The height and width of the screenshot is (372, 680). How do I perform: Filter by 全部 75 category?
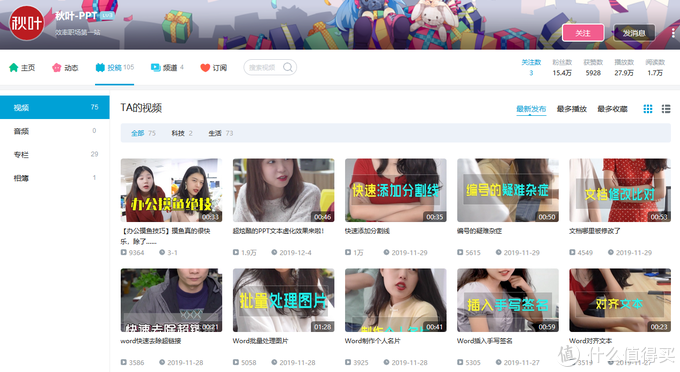pos(143,133)
